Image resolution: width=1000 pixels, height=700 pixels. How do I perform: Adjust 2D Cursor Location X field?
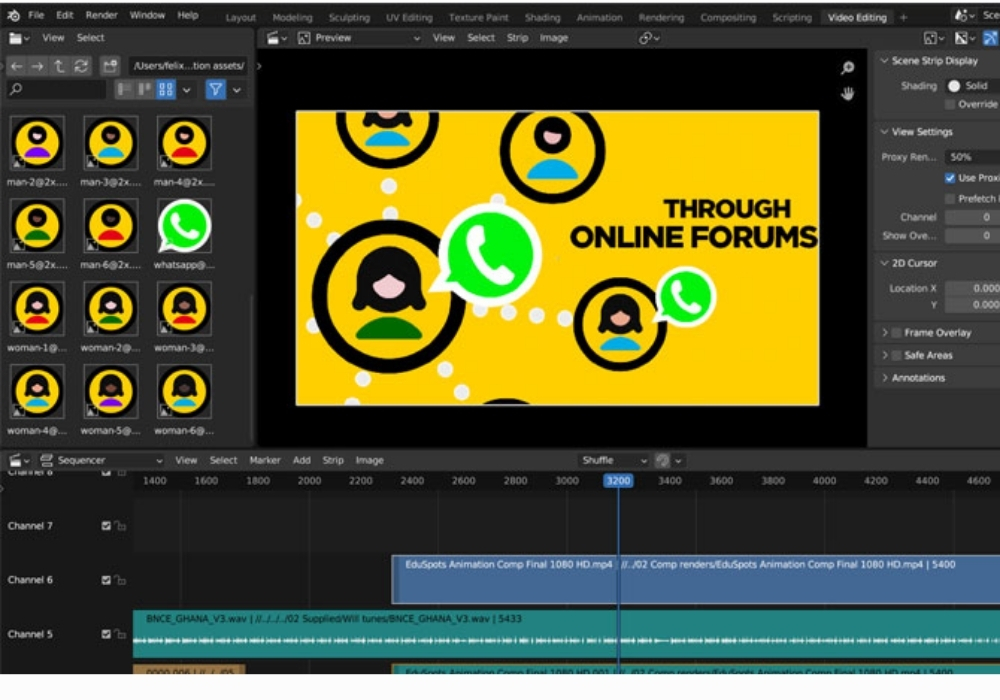[972, 289]
